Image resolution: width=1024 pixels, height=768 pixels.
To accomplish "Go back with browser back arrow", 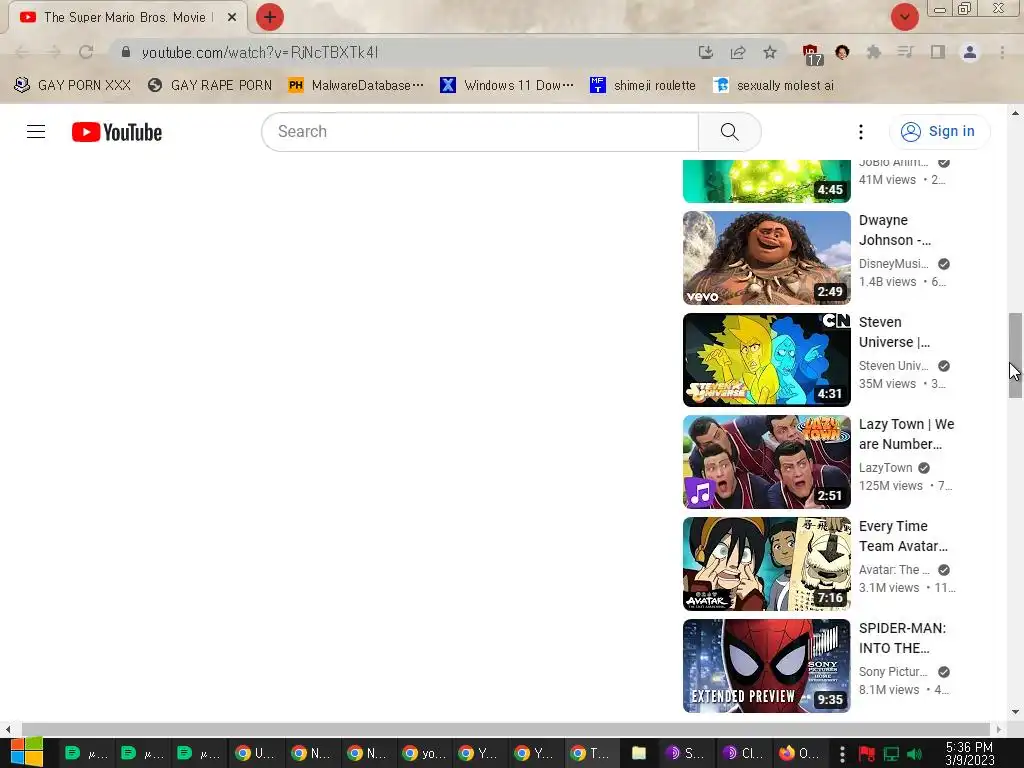I will pyautogui.click(x=21, y=52).
